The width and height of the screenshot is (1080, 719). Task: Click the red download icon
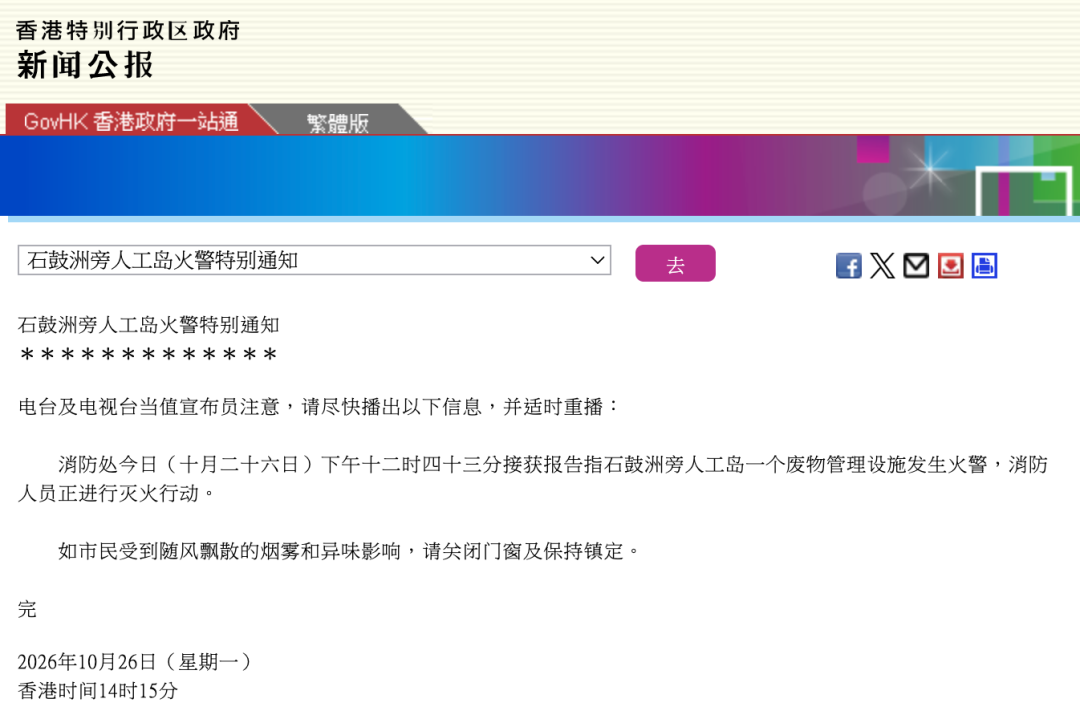pos(951,265)
